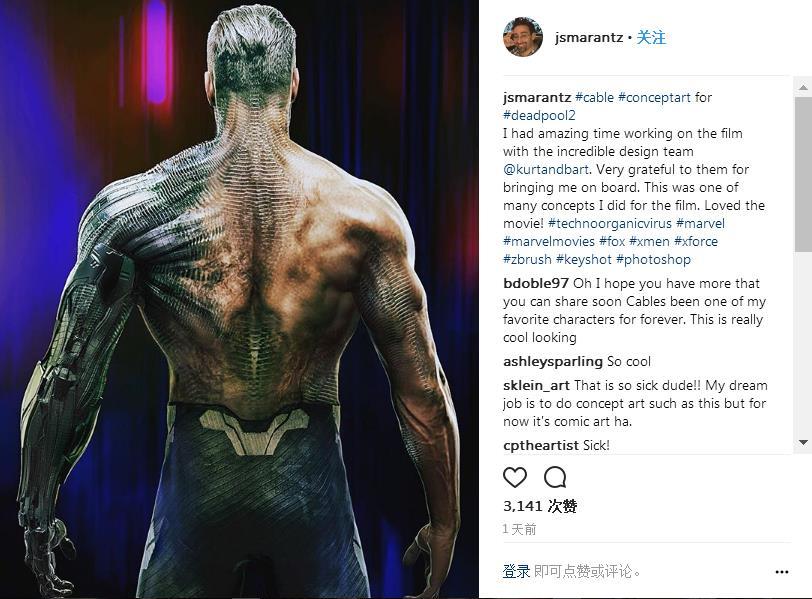This screenshot has height=599, width=812.
Task: Open the #cable hashtag
Action: click(x=594, y=97)
